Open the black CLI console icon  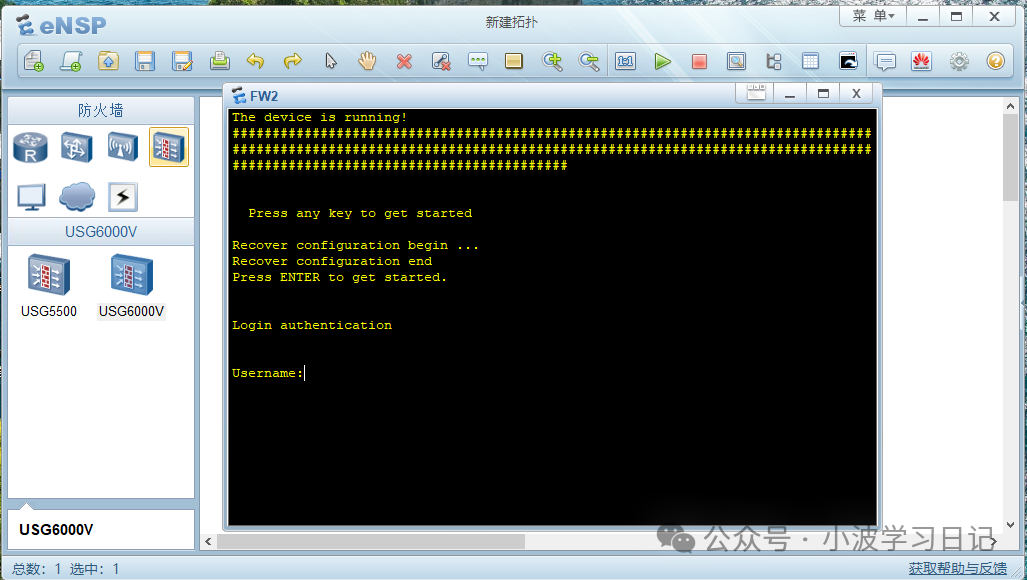(848, 62)
